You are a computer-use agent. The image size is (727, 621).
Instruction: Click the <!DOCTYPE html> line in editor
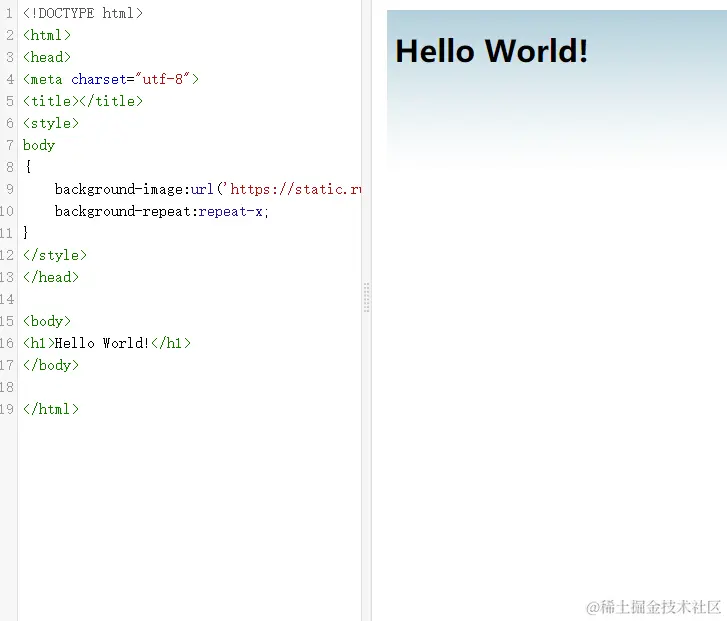83,13
